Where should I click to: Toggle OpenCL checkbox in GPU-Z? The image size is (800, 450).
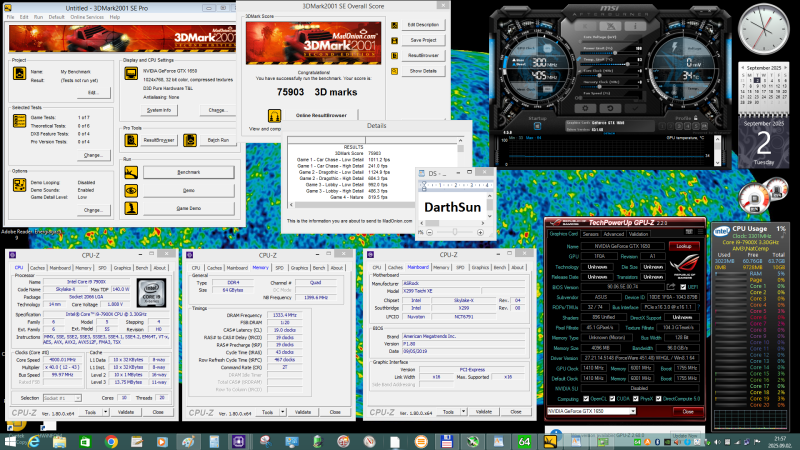586,398
